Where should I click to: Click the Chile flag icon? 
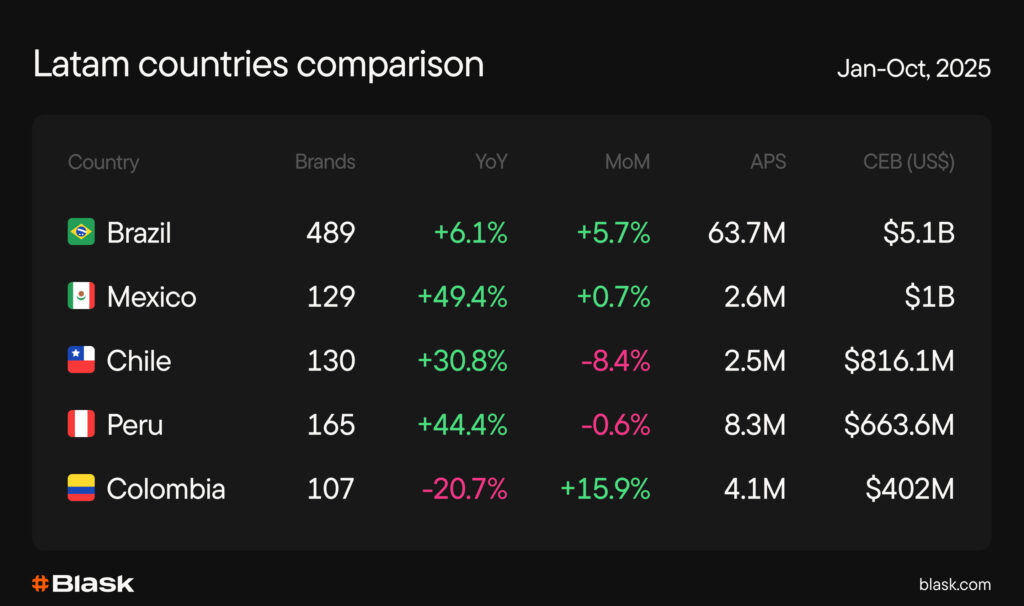tap(81, 360)
